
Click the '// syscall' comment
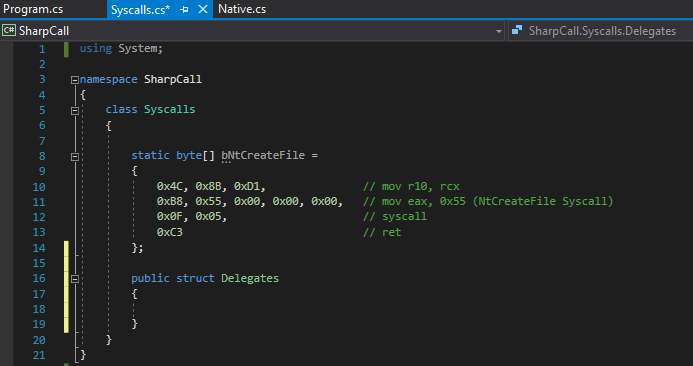click(395, 217)
